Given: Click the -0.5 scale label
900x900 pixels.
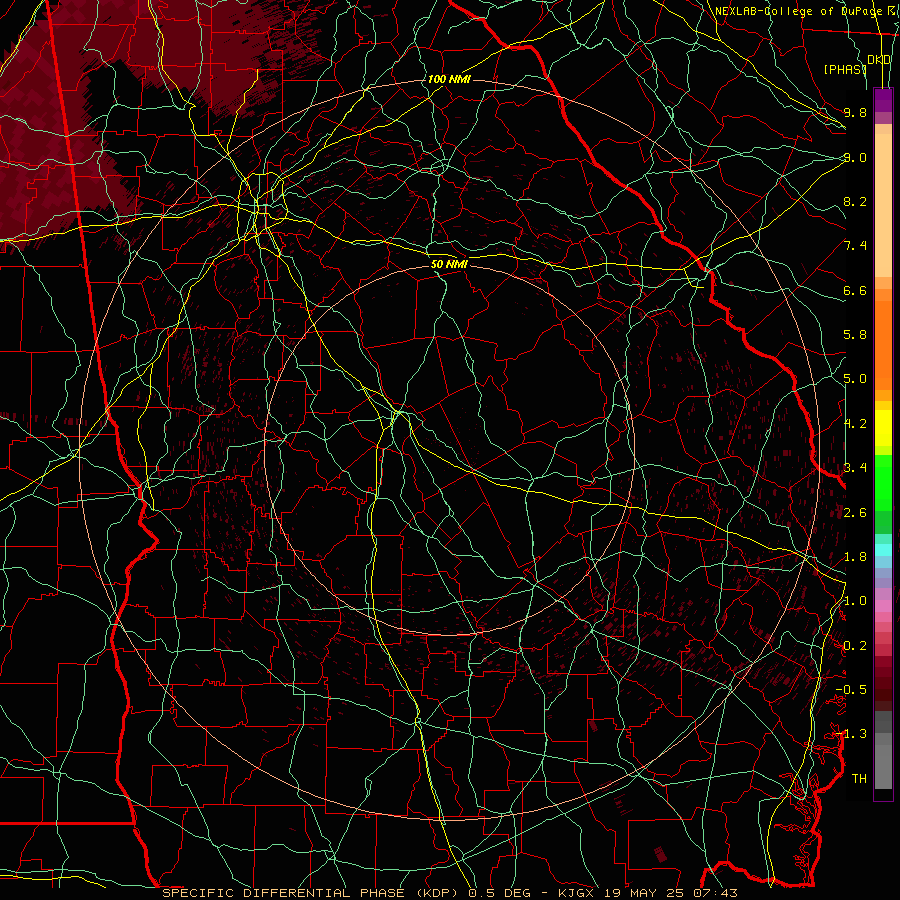Looking at the screenshot, I should tap(851, 690).
